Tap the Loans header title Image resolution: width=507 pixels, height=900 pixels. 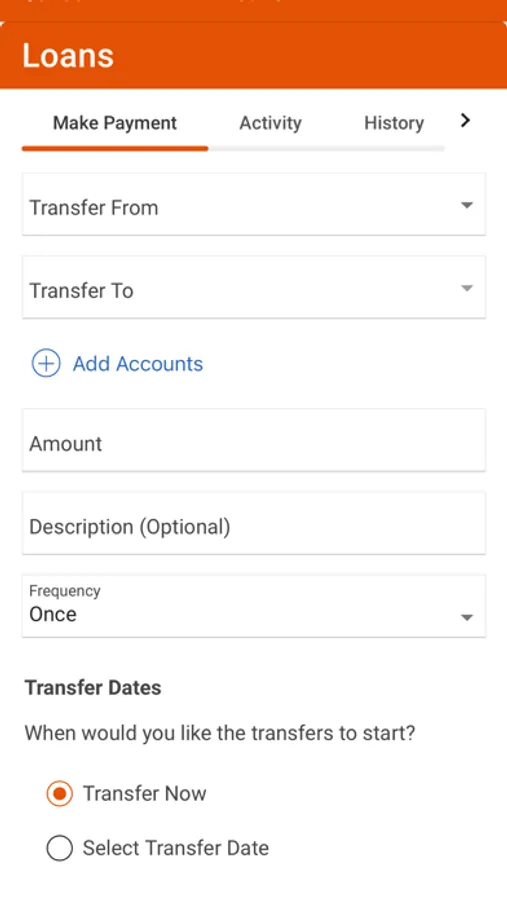(x=68, y=56)
